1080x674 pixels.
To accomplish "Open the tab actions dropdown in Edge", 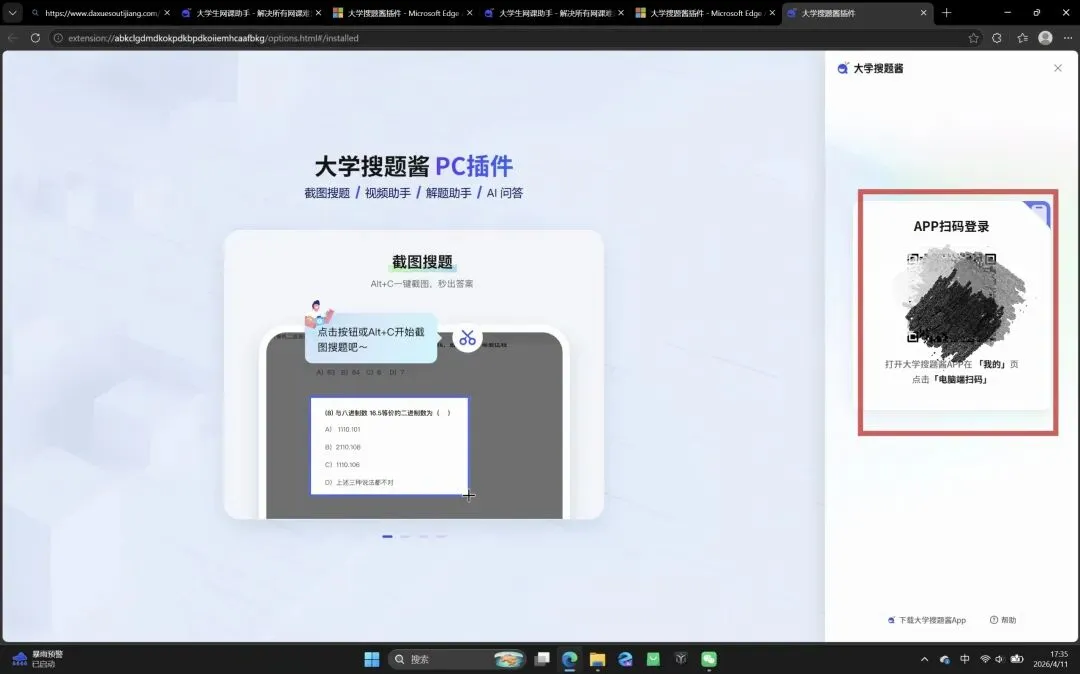I will point(12,13).
